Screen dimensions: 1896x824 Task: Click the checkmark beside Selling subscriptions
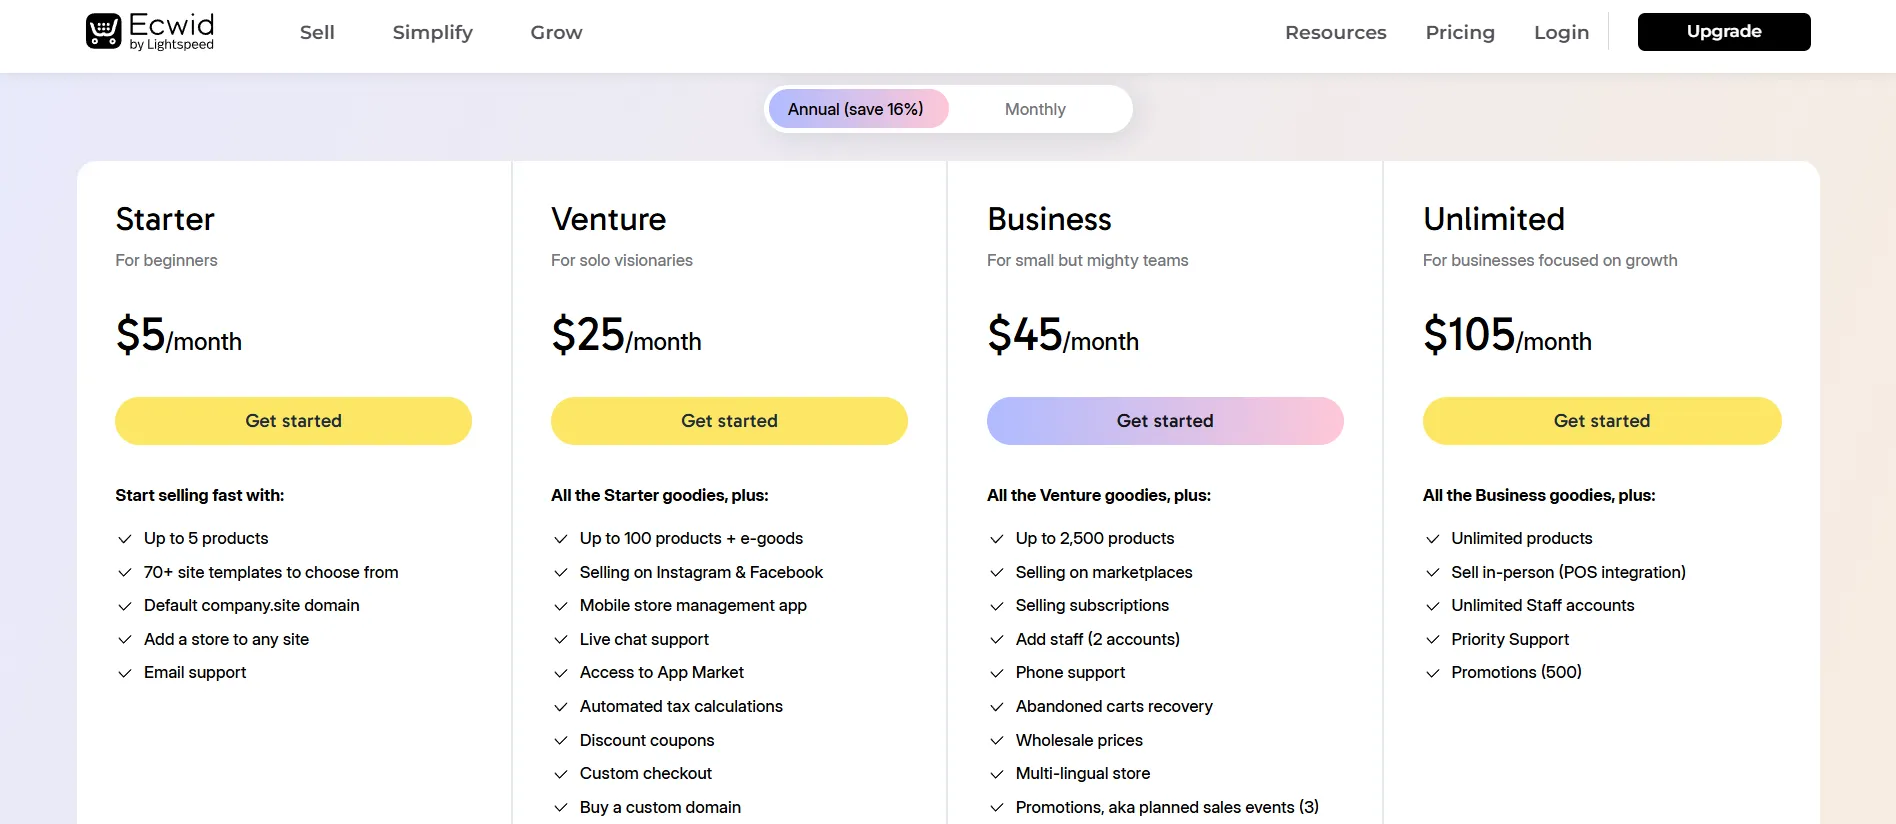(x=997, y=606)
